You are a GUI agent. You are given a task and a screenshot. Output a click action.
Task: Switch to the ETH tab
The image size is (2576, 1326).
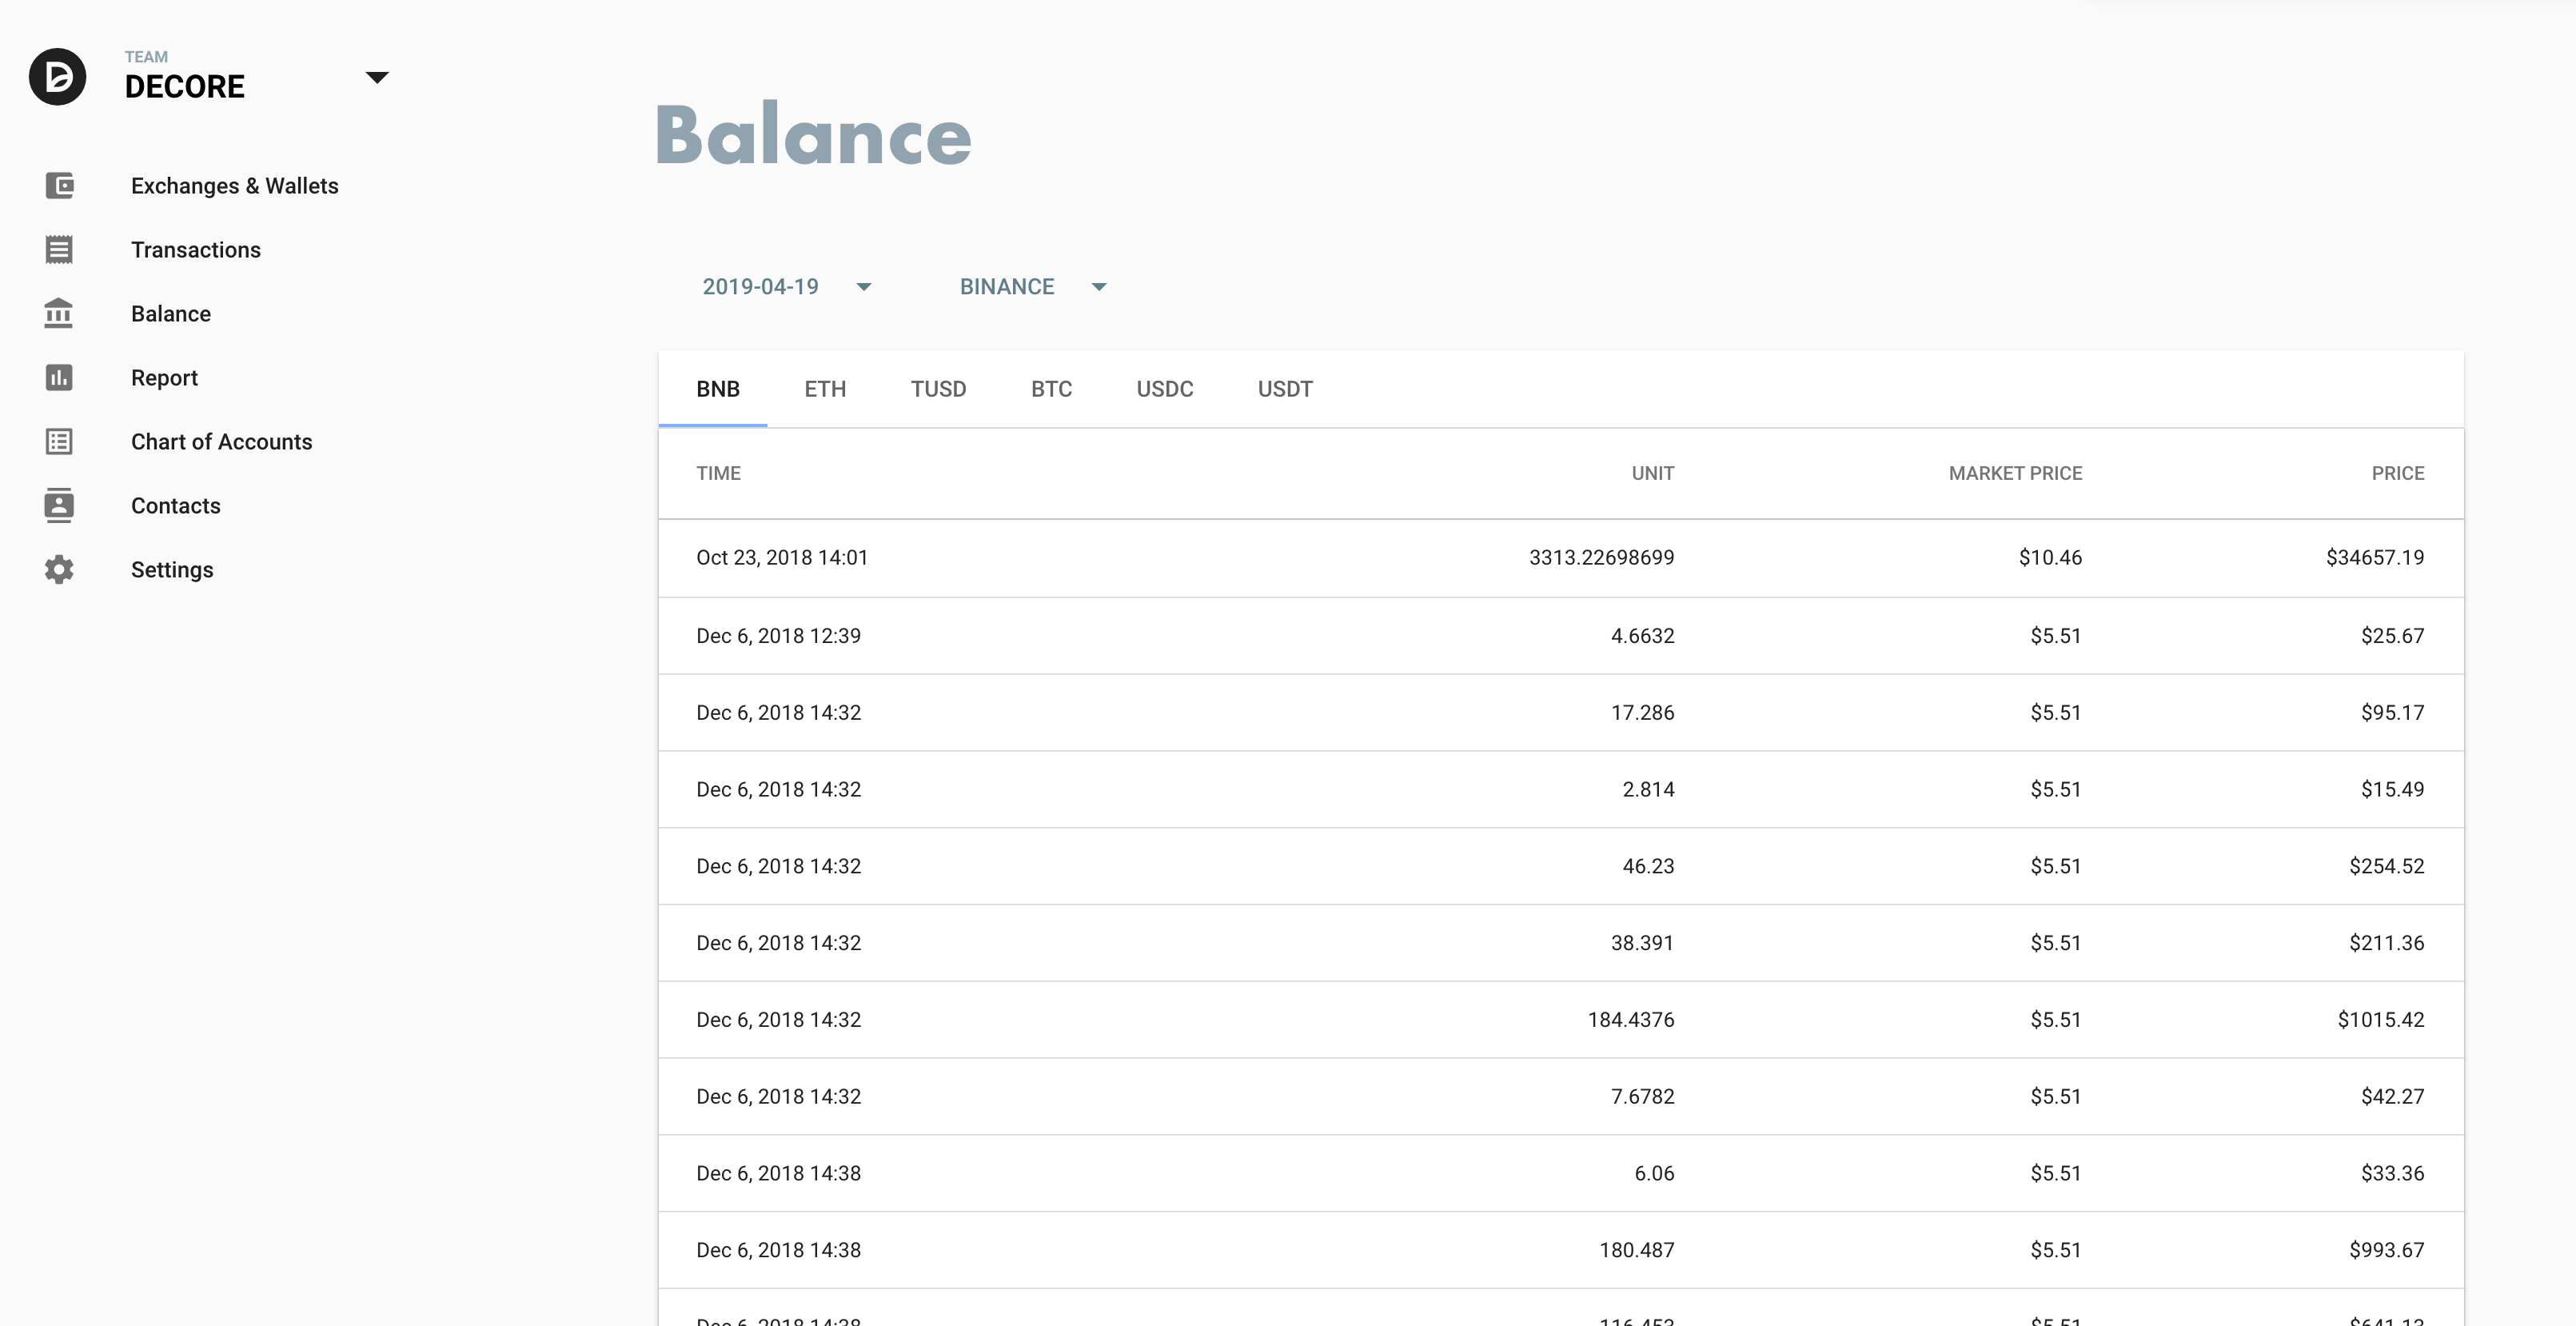[825, 389]
